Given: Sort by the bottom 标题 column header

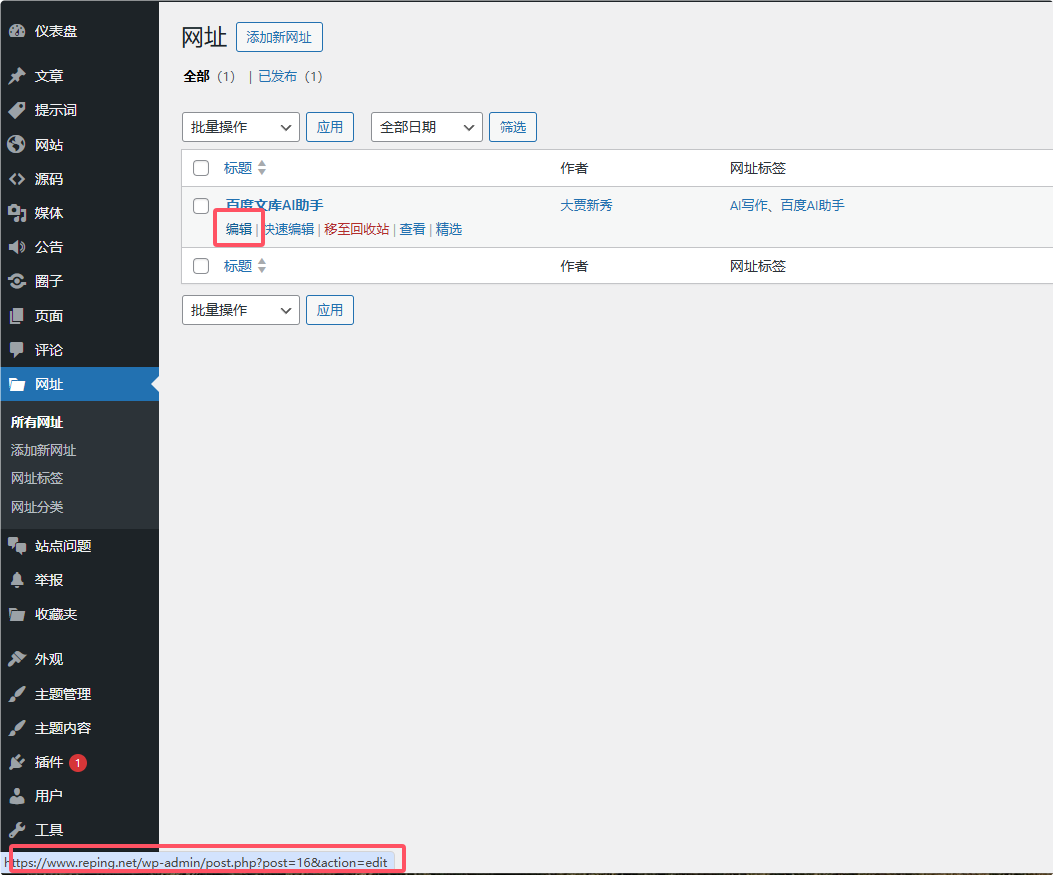Looking at the screenshot, I should pyautogui.click(x=238, y=266).
